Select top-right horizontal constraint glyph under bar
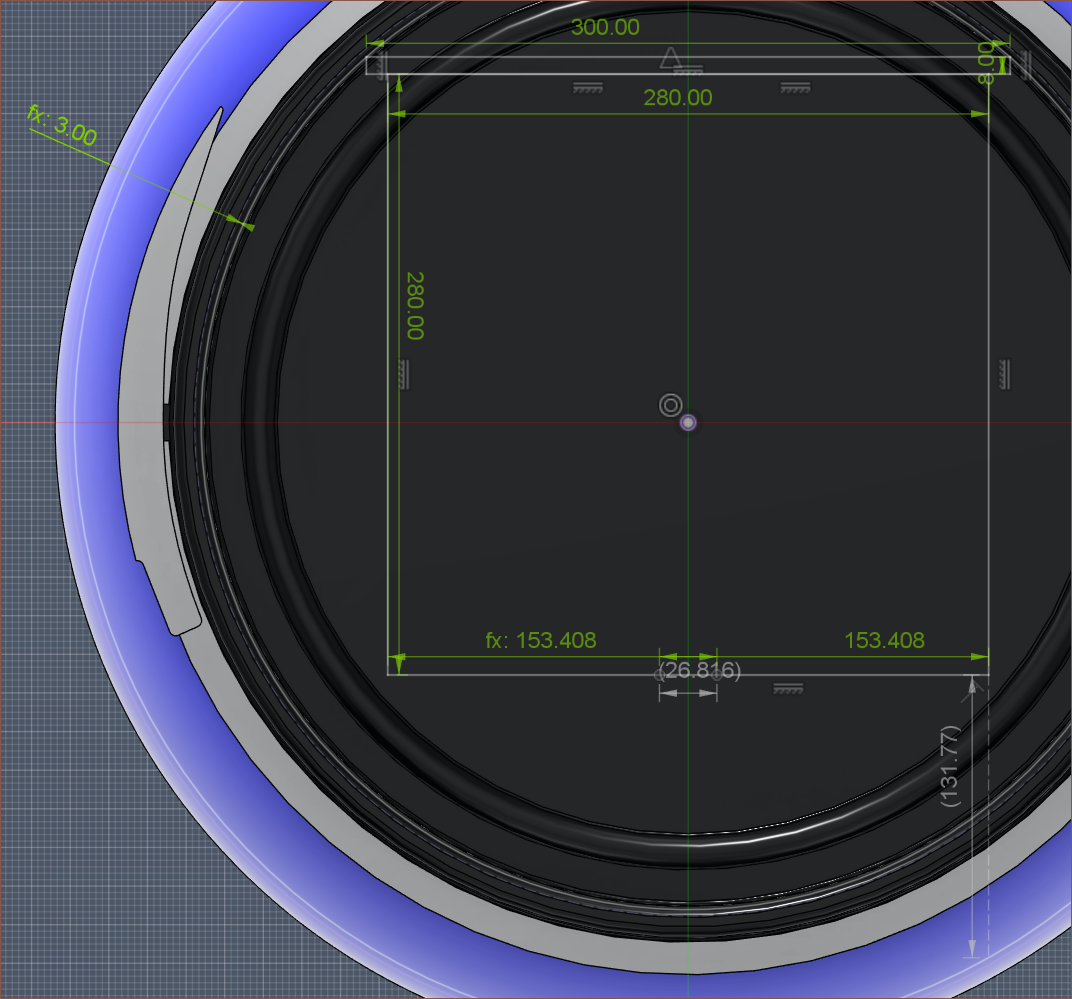This screenshot has height=999, width=1072. (794, 89)
